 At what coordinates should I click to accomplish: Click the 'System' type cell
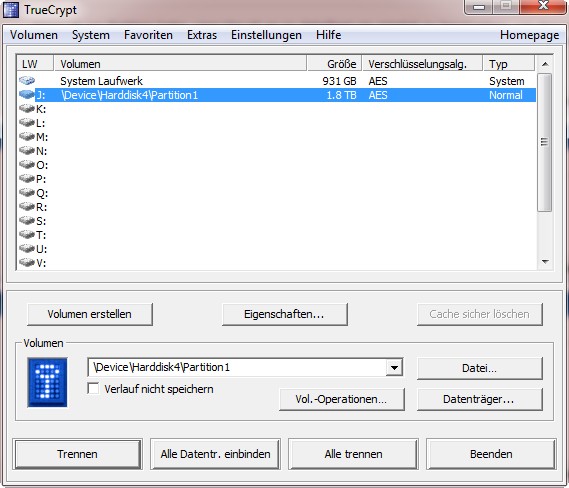[x=507, y=81]
